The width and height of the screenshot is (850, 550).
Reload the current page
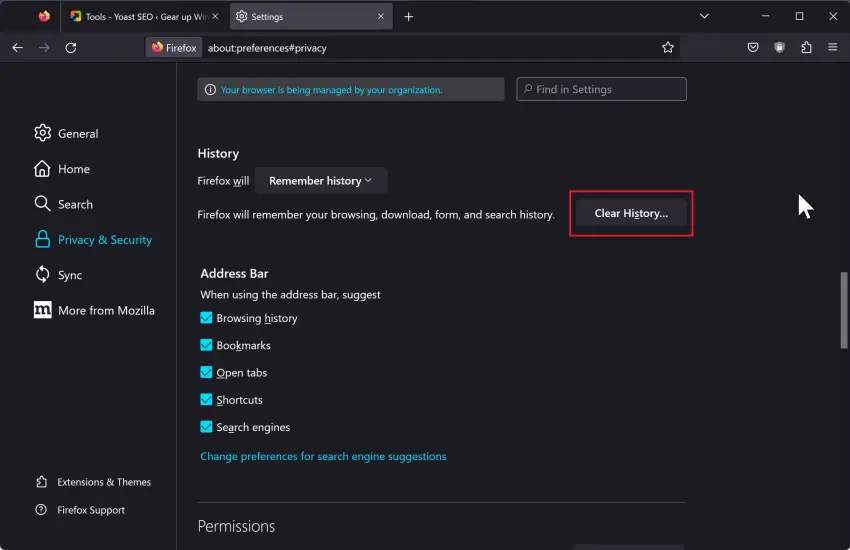(71, 48)
